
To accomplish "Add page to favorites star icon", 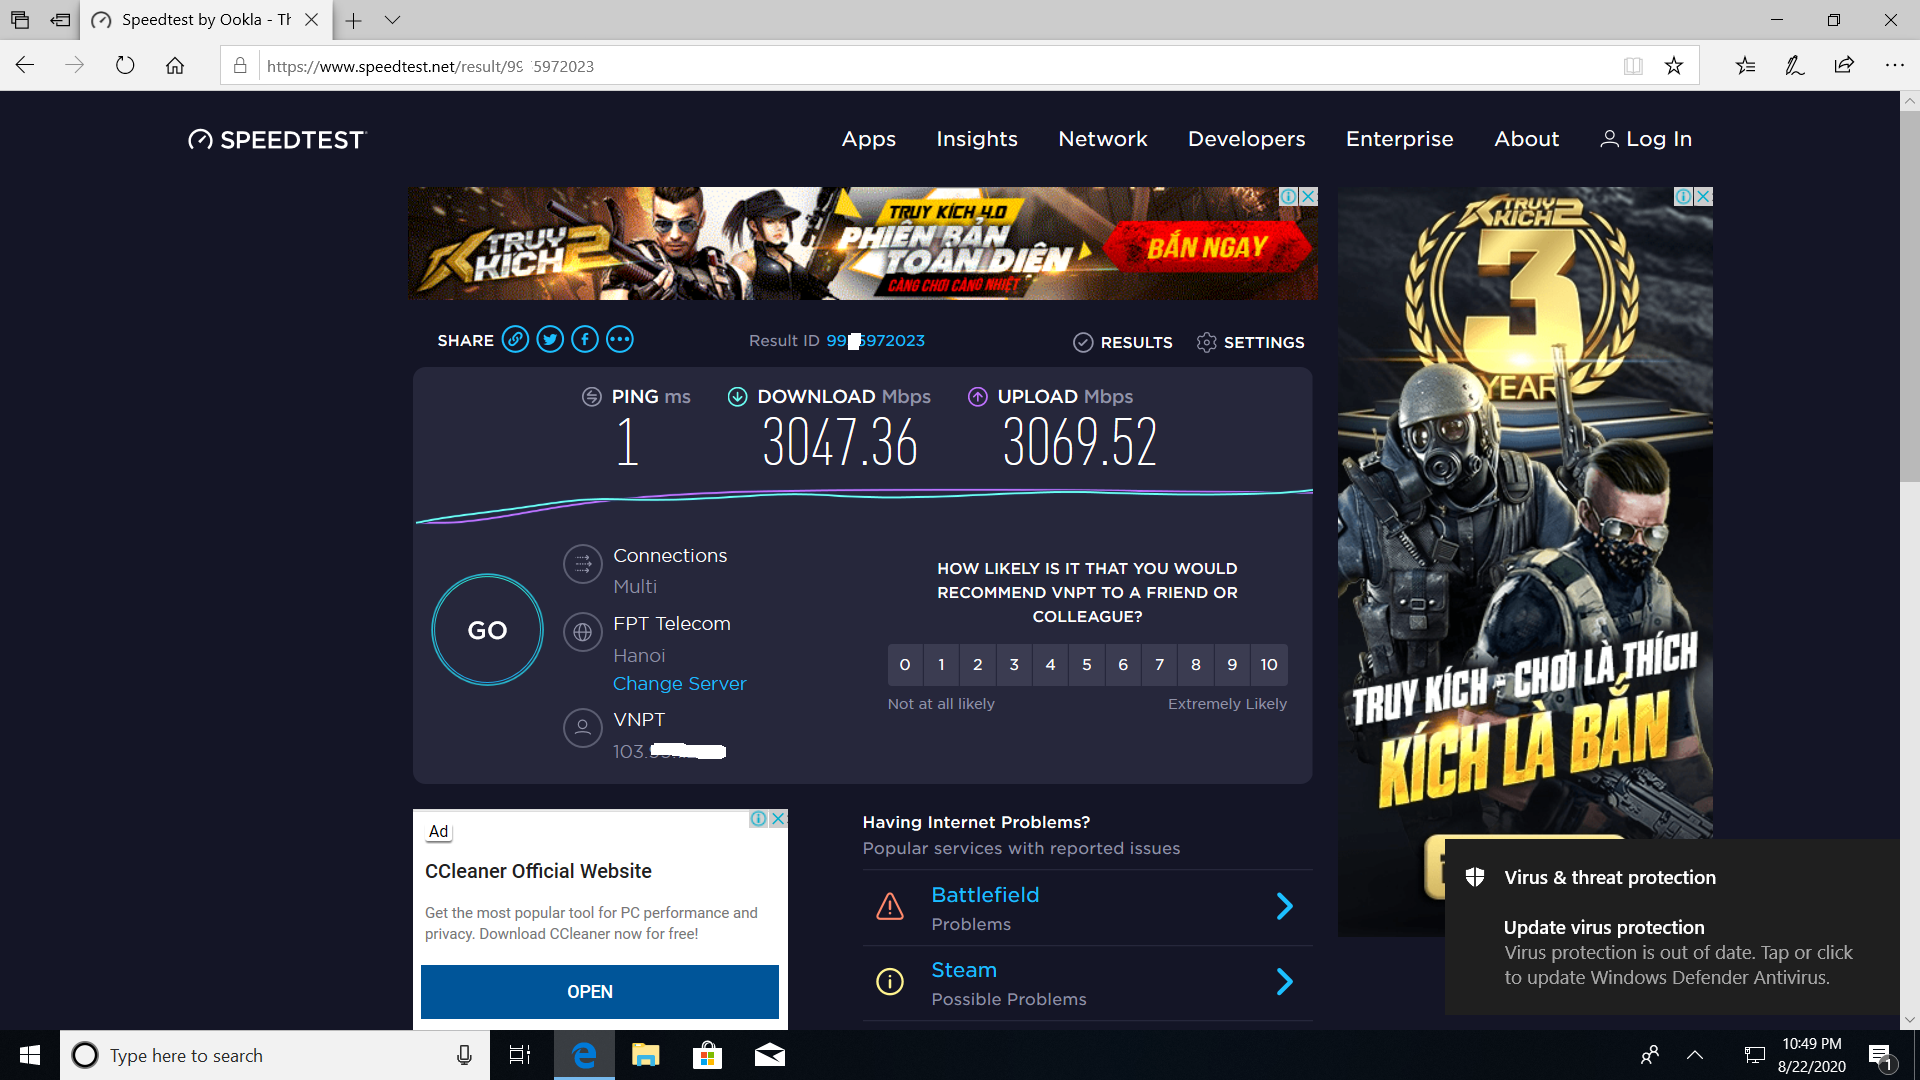I will click(1674, 66).
